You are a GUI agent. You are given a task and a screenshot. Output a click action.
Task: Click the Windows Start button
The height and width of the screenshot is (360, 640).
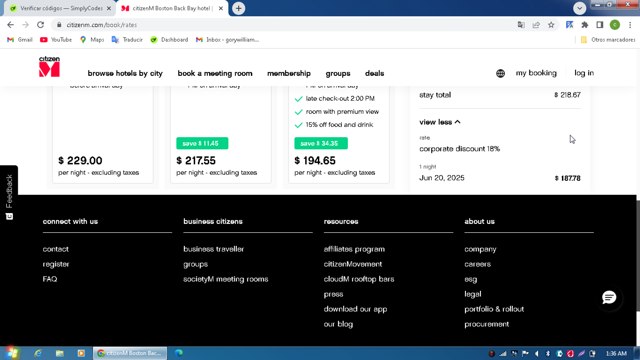click(11, 353)
